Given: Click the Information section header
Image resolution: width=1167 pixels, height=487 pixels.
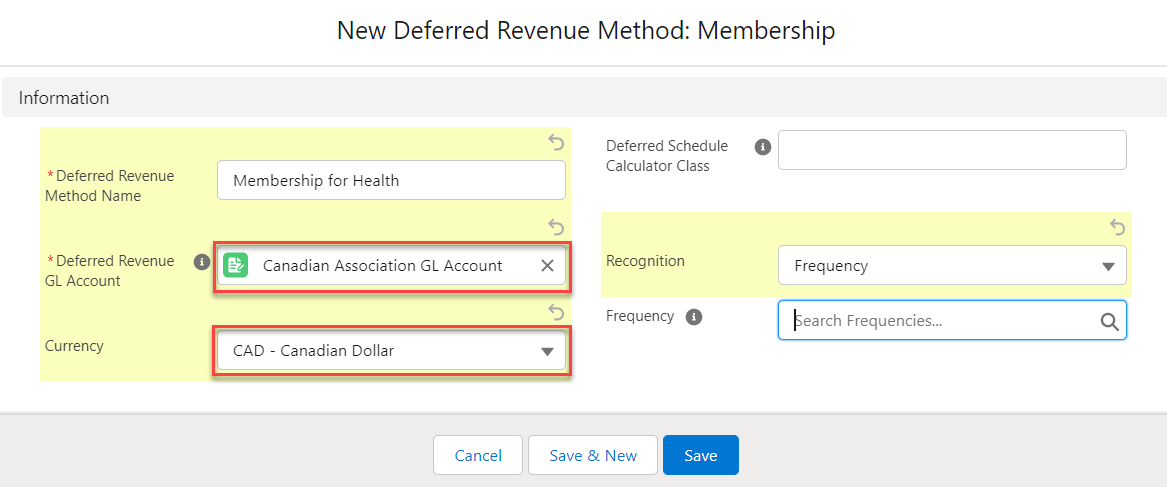Looking at the screenshot, I should [x=64, y=98].
